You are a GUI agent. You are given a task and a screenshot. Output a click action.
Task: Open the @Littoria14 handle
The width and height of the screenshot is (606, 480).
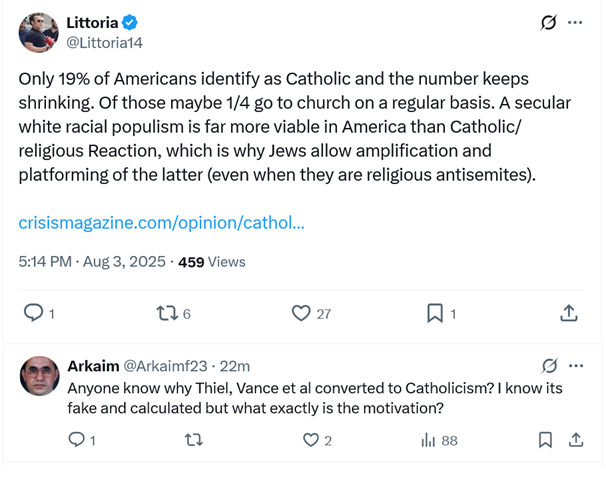[x=106, y=43]
